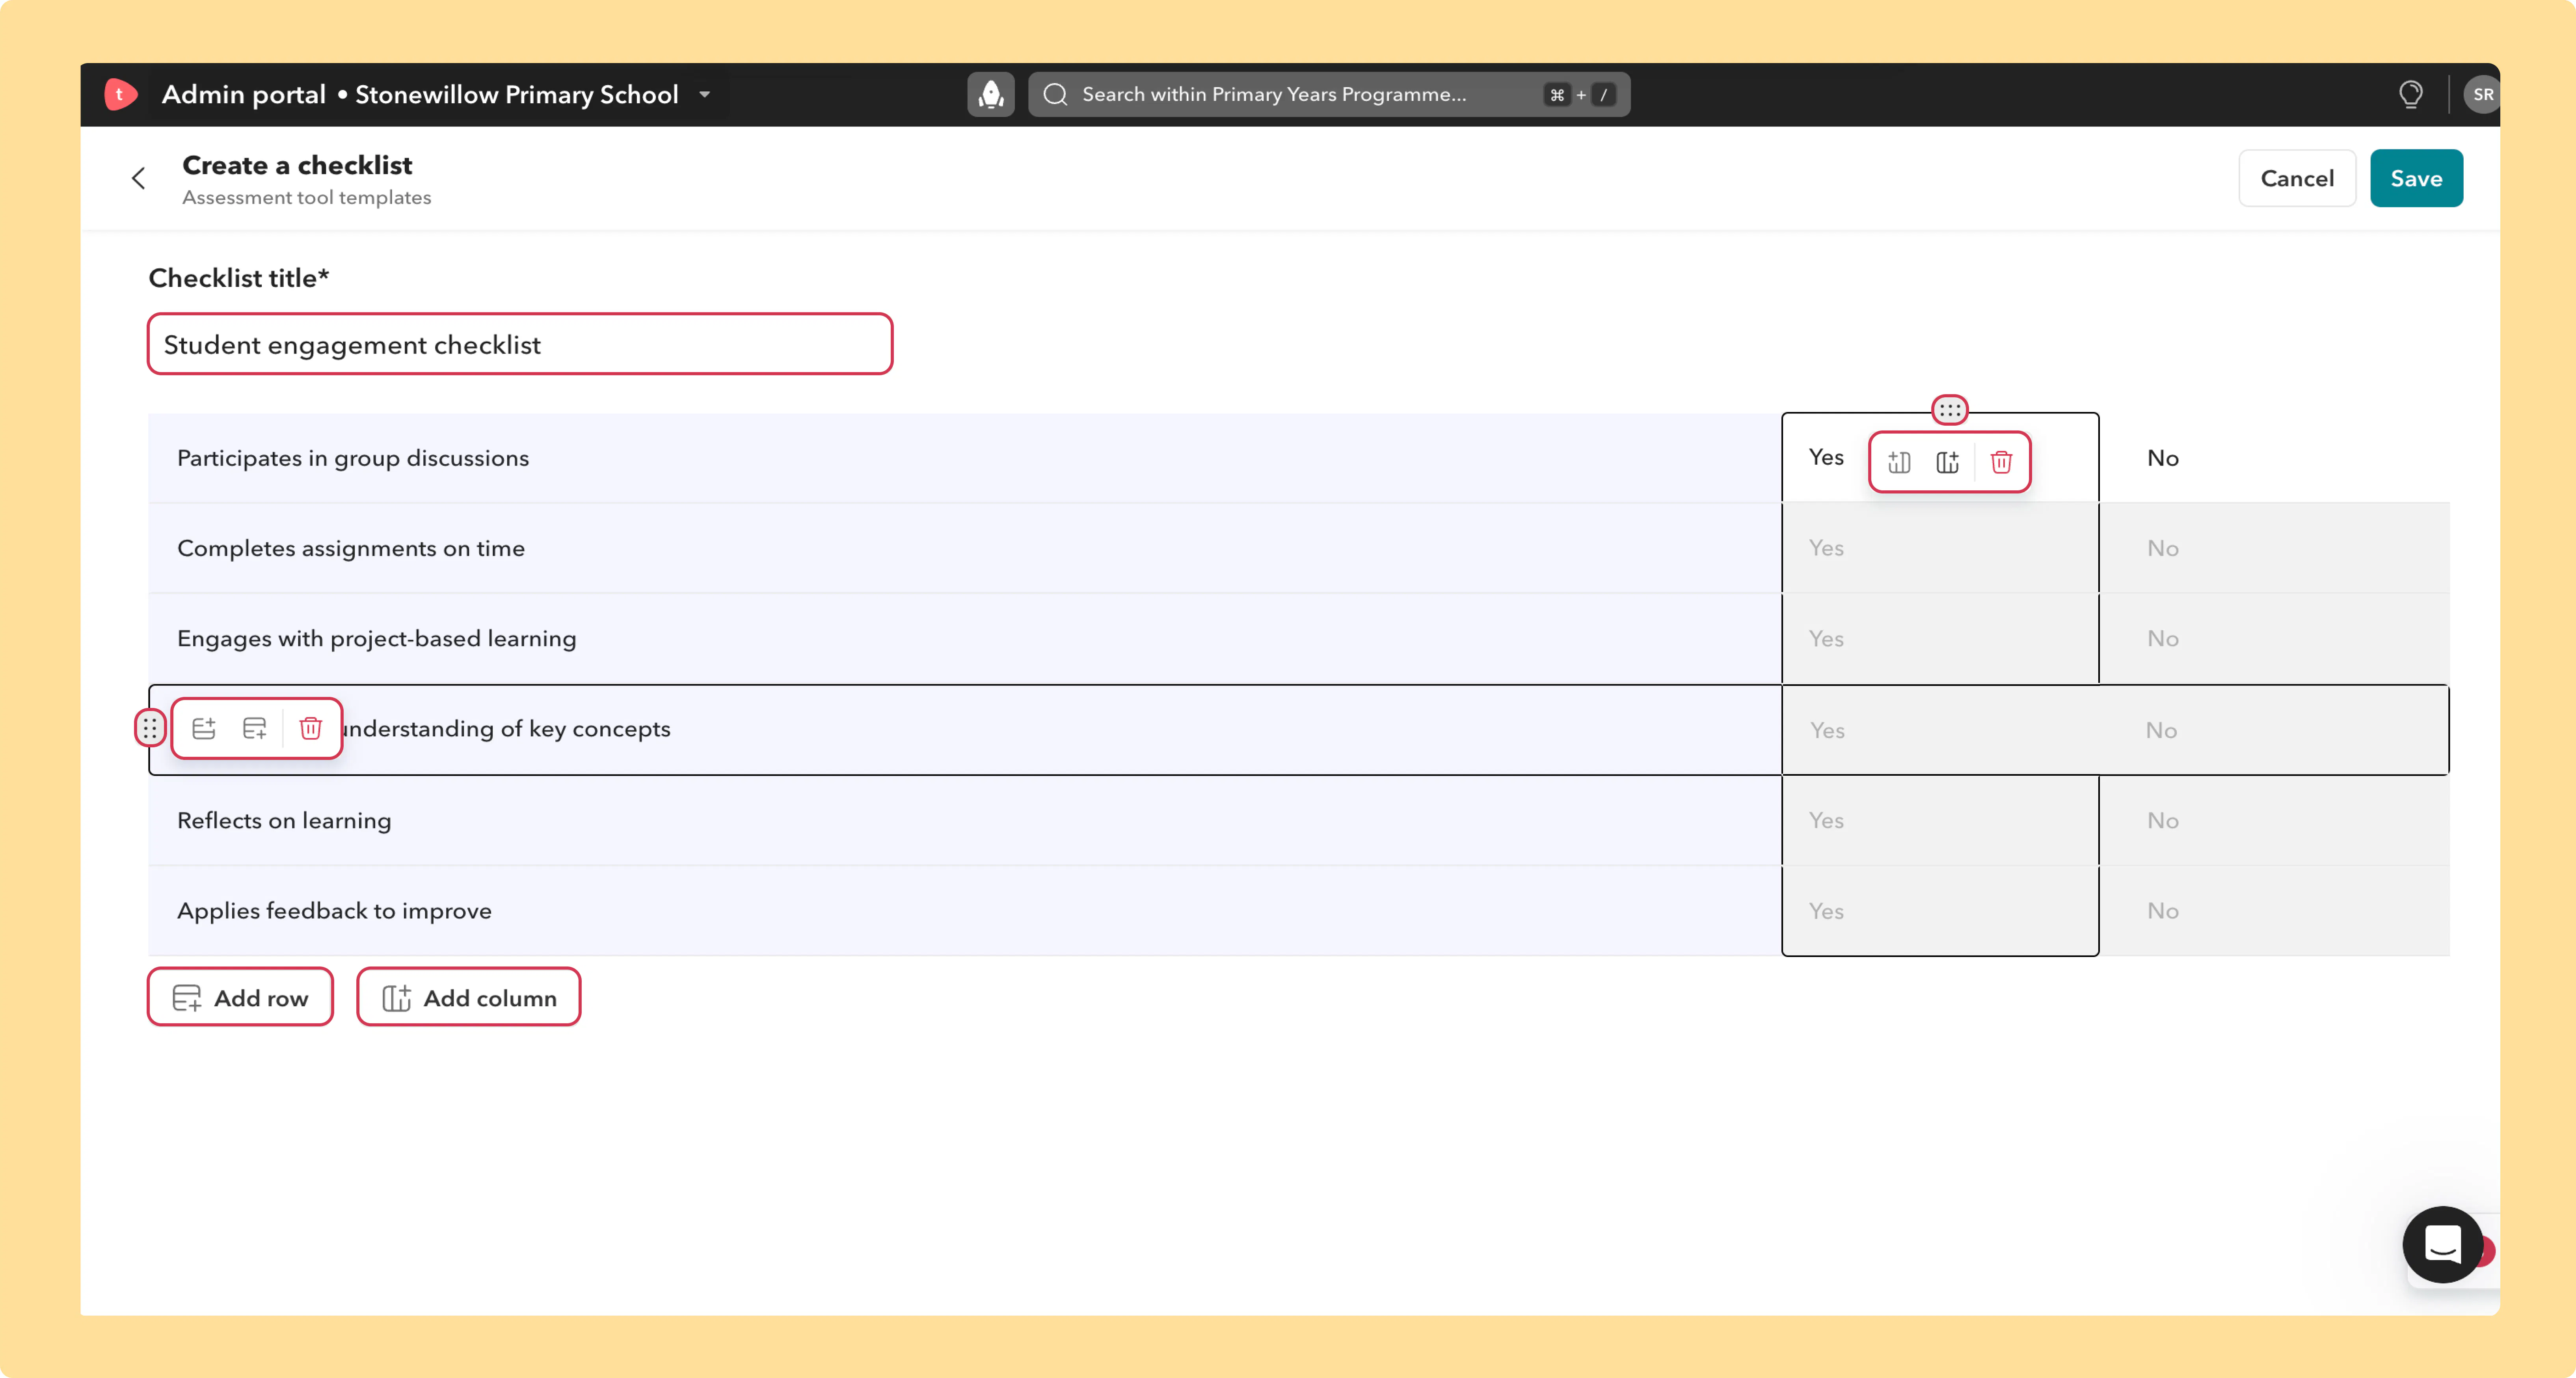Click Yes cell for Completes assignments on time
Viewport: 2576px width, 1378px height.
(1940, 548)
